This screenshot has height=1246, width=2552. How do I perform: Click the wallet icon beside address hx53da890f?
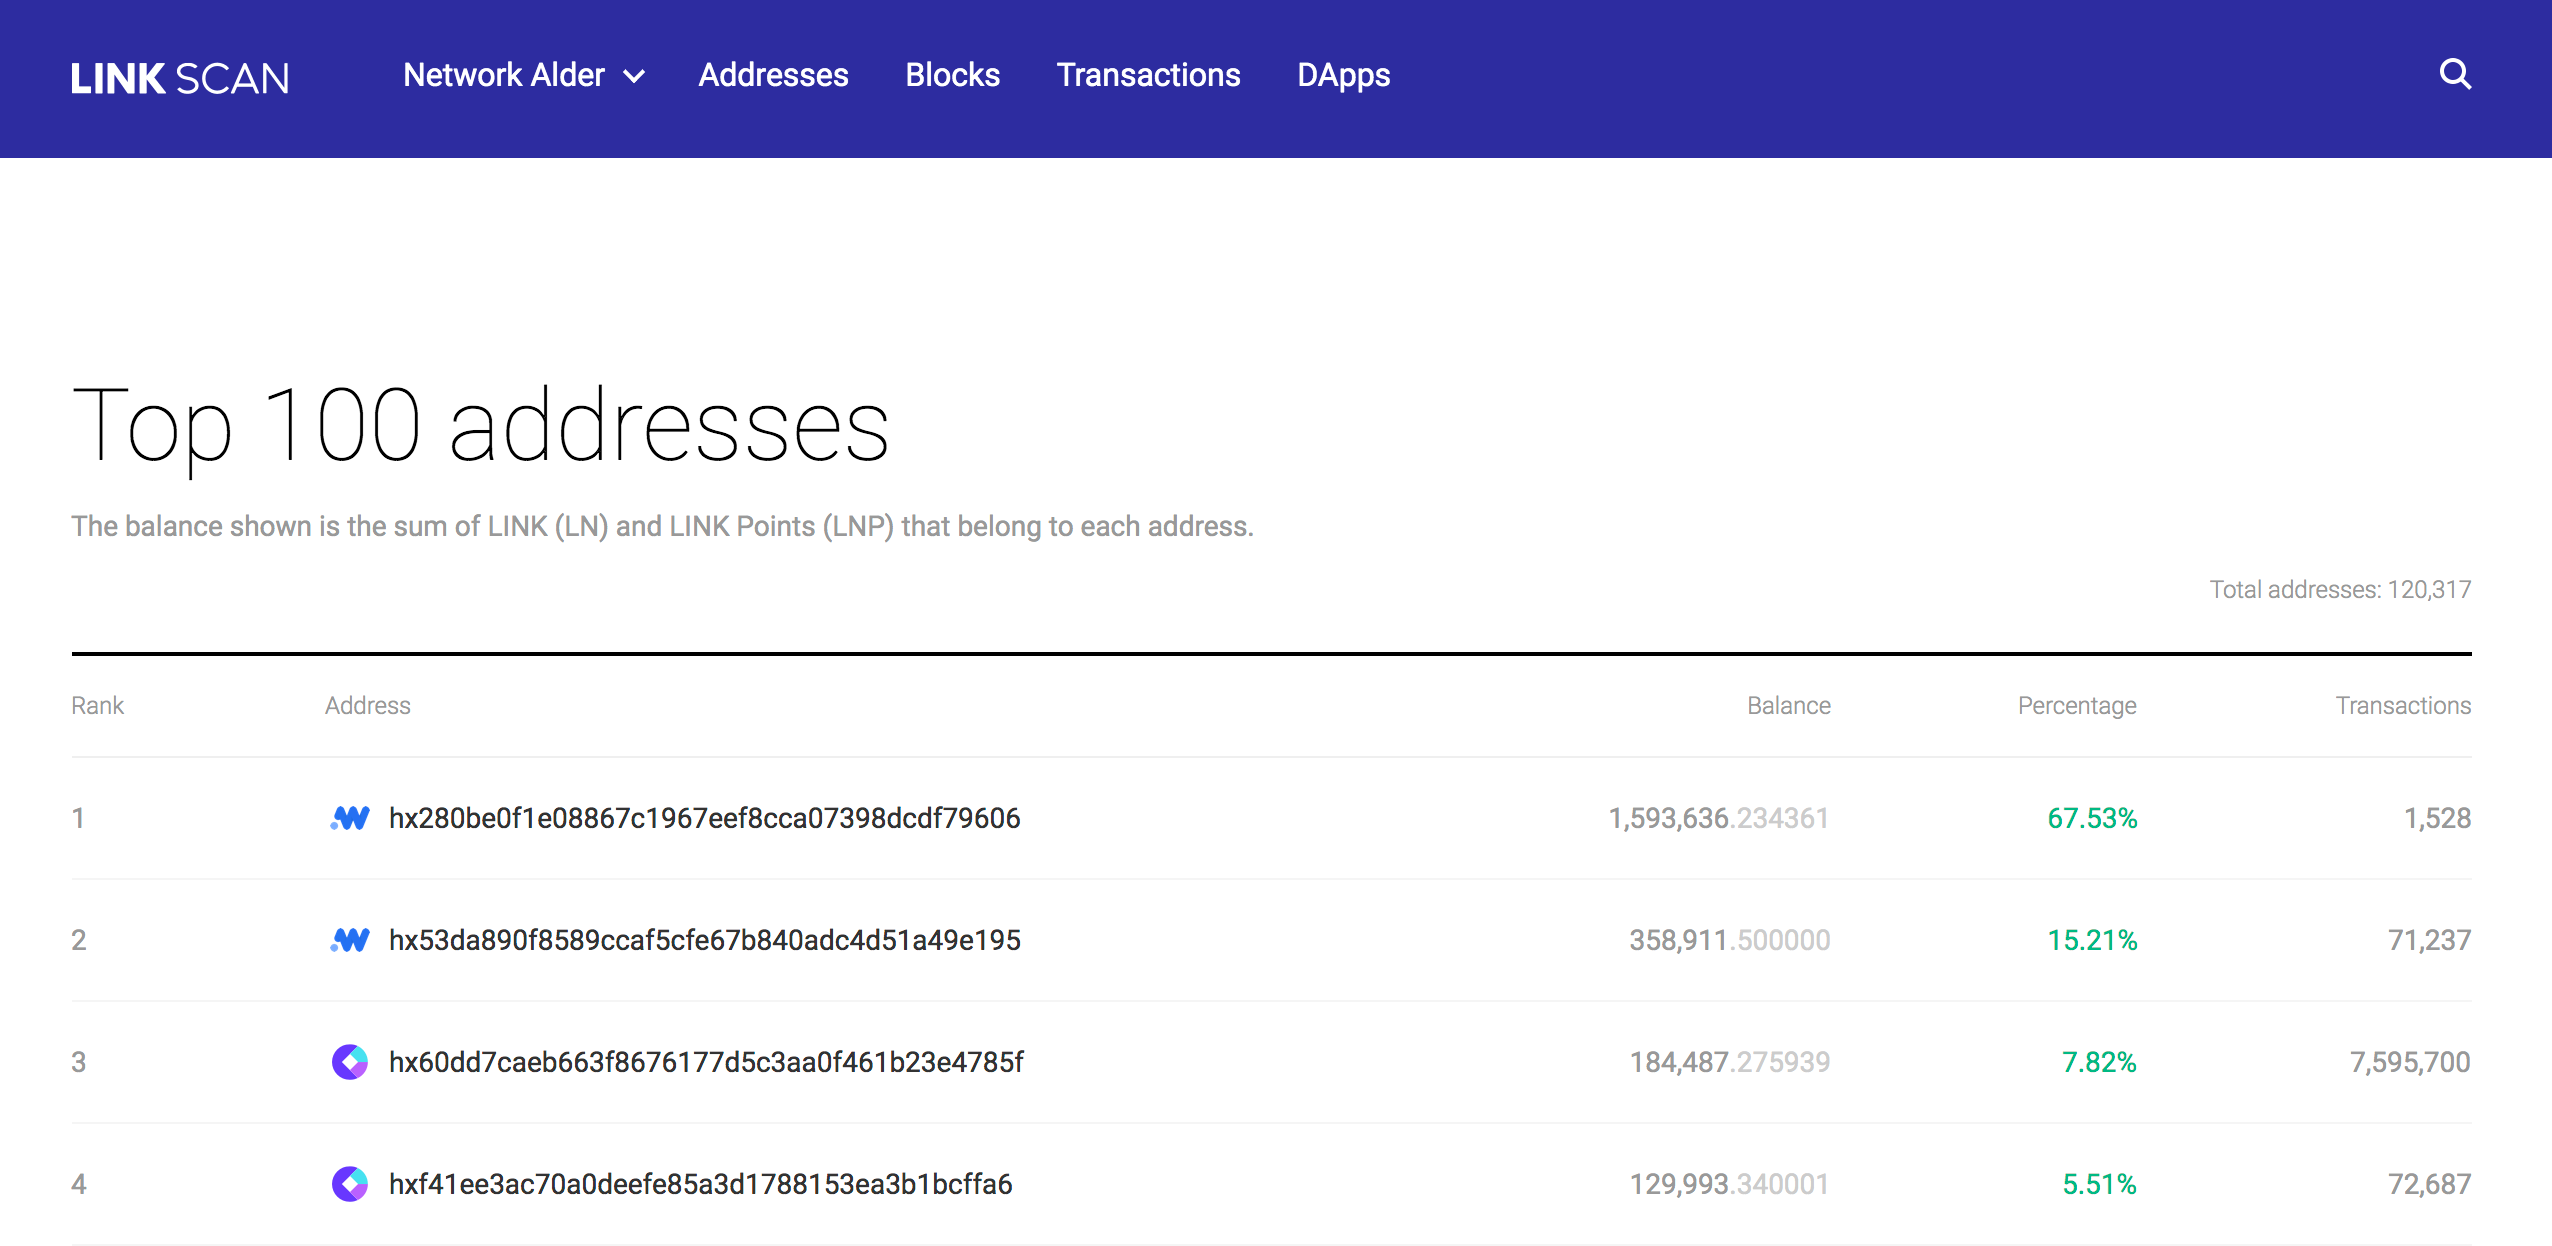point(350,940)
